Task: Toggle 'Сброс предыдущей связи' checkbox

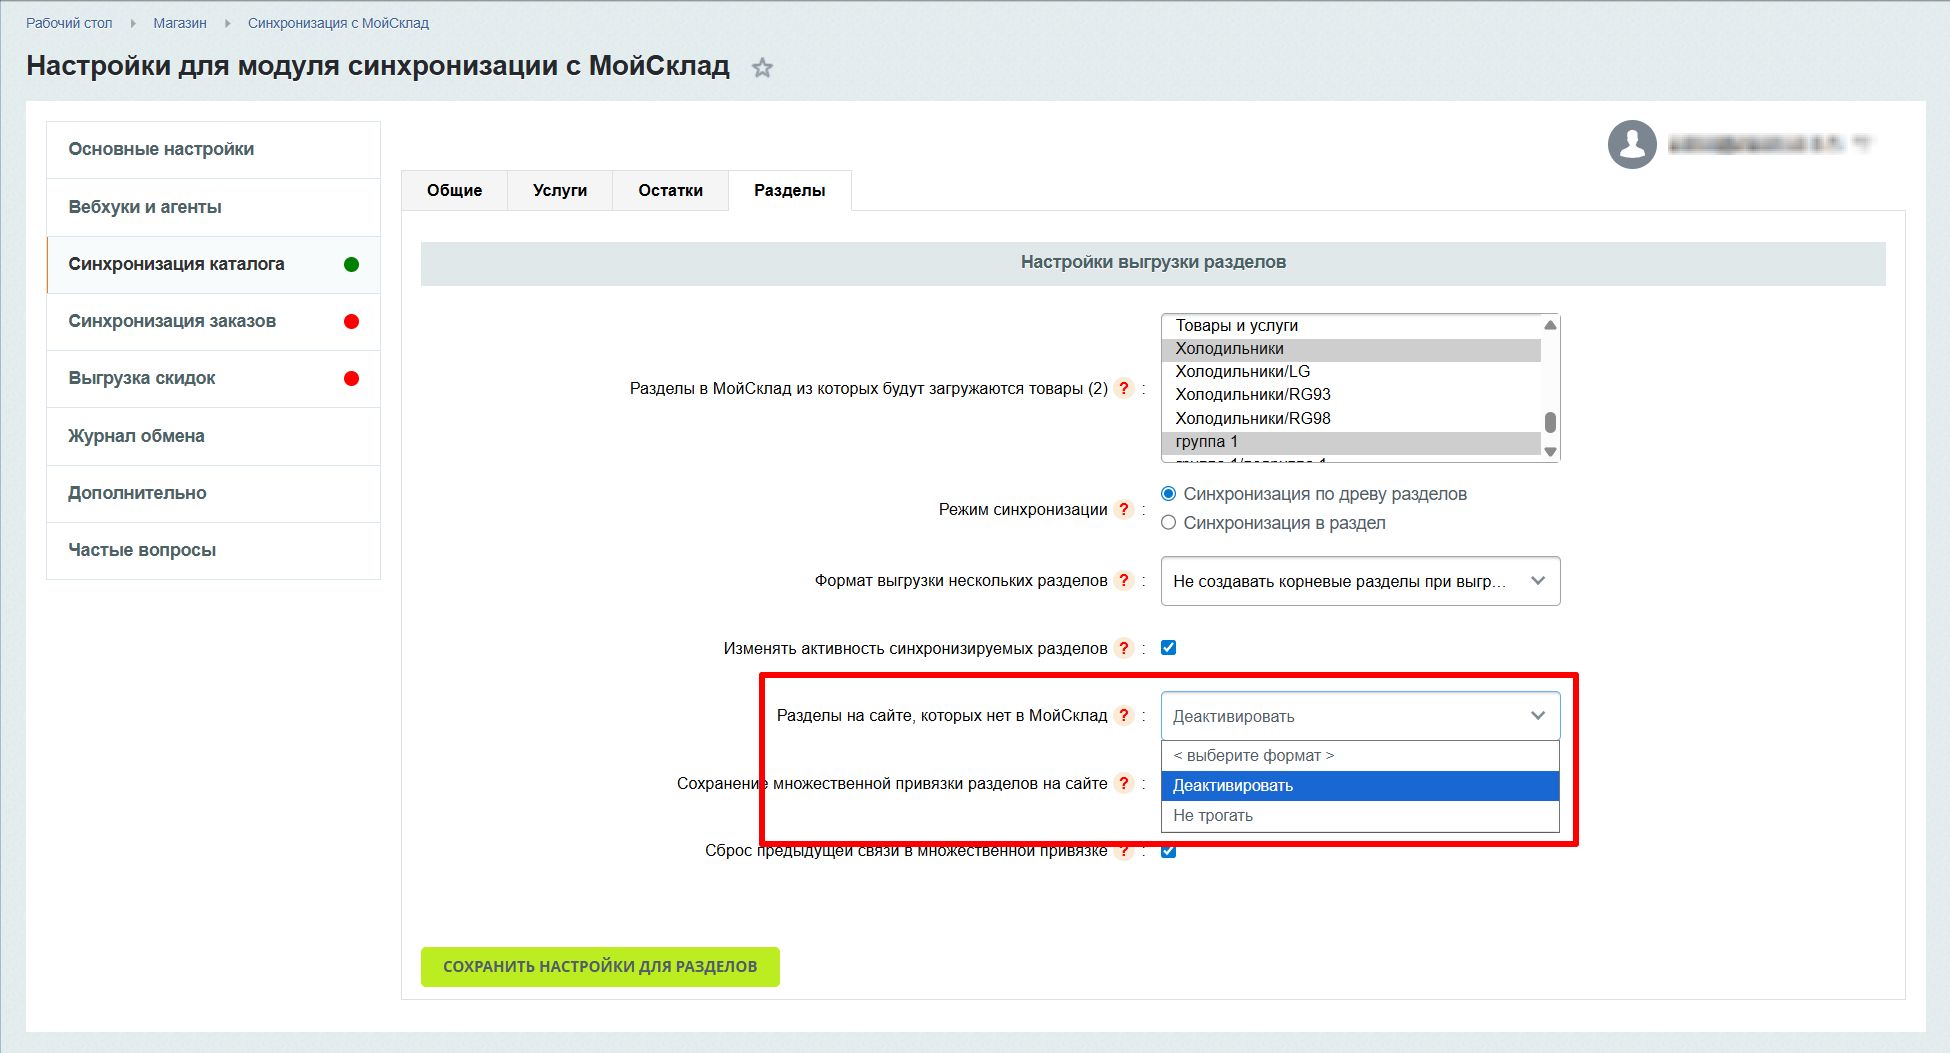Action: [x=1168, y=852]
